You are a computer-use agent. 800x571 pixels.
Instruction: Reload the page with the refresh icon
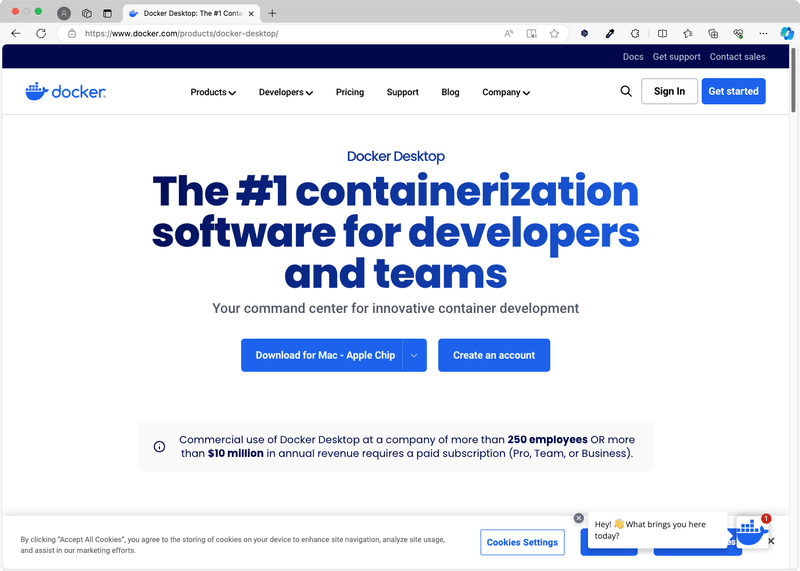click(x=41, y=34)
